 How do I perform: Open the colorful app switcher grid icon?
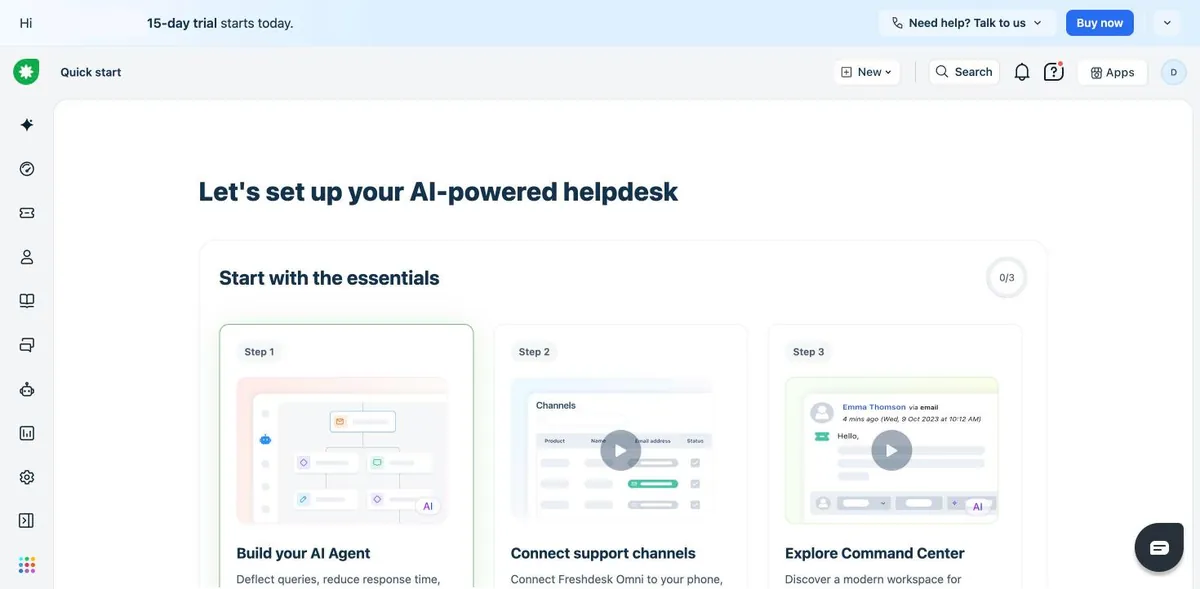click(x=27, y=565)
